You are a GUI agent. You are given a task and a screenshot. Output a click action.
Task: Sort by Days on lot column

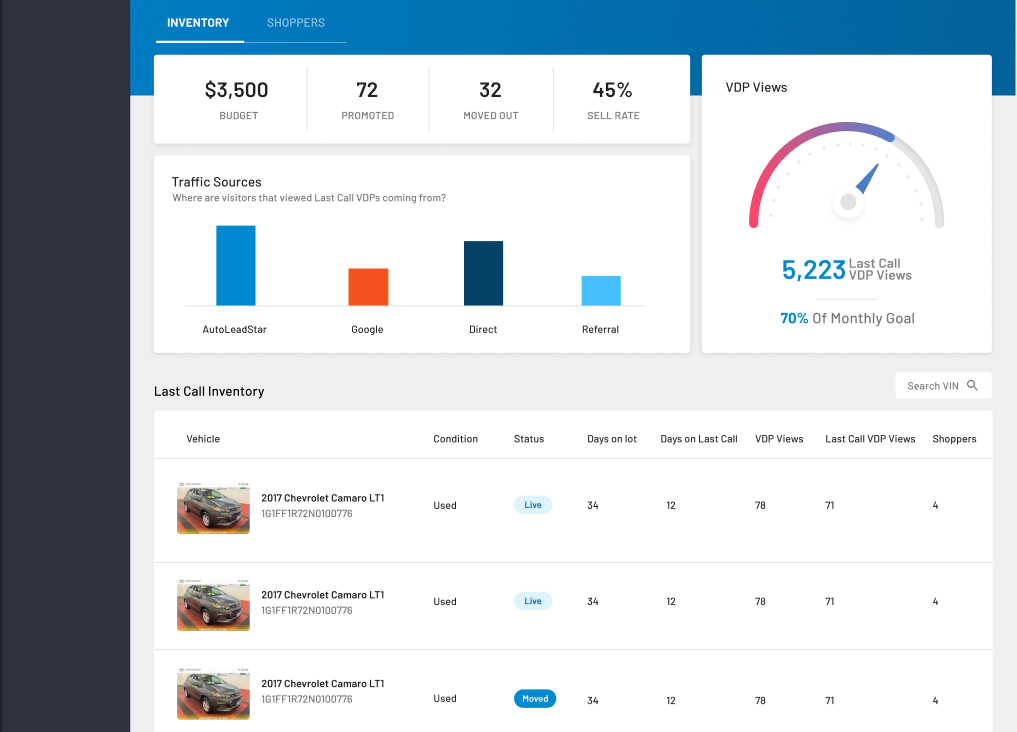click(x=612, y=439)
